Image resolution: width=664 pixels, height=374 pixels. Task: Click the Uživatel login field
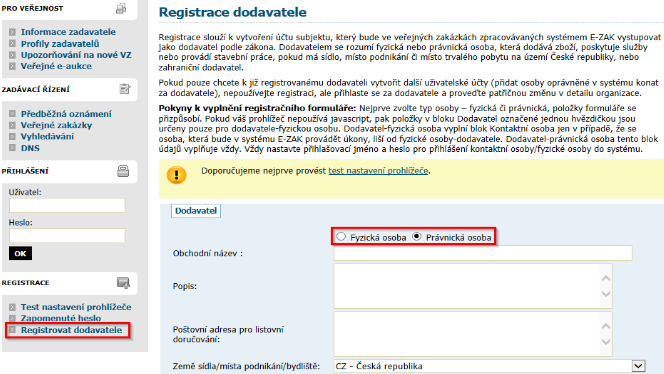click(x=67, y=206)
